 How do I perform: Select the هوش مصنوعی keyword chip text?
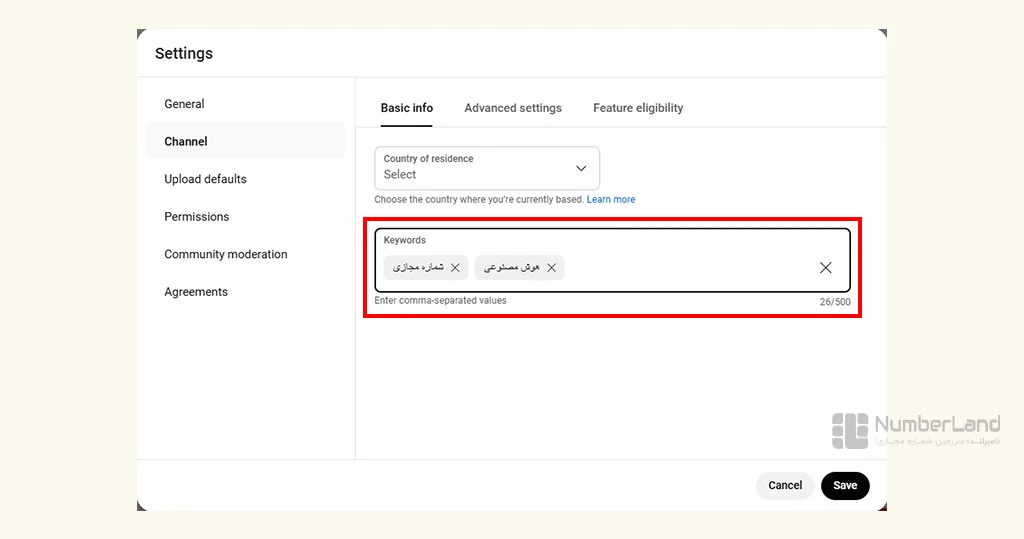511,267
